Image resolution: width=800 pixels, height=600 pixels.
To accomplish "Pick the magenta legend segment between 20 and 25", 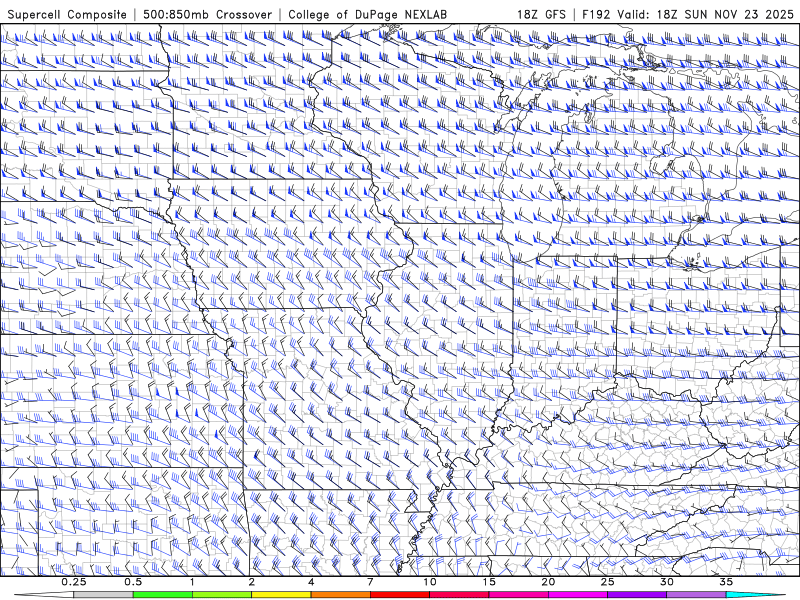I will click(578, 595).
